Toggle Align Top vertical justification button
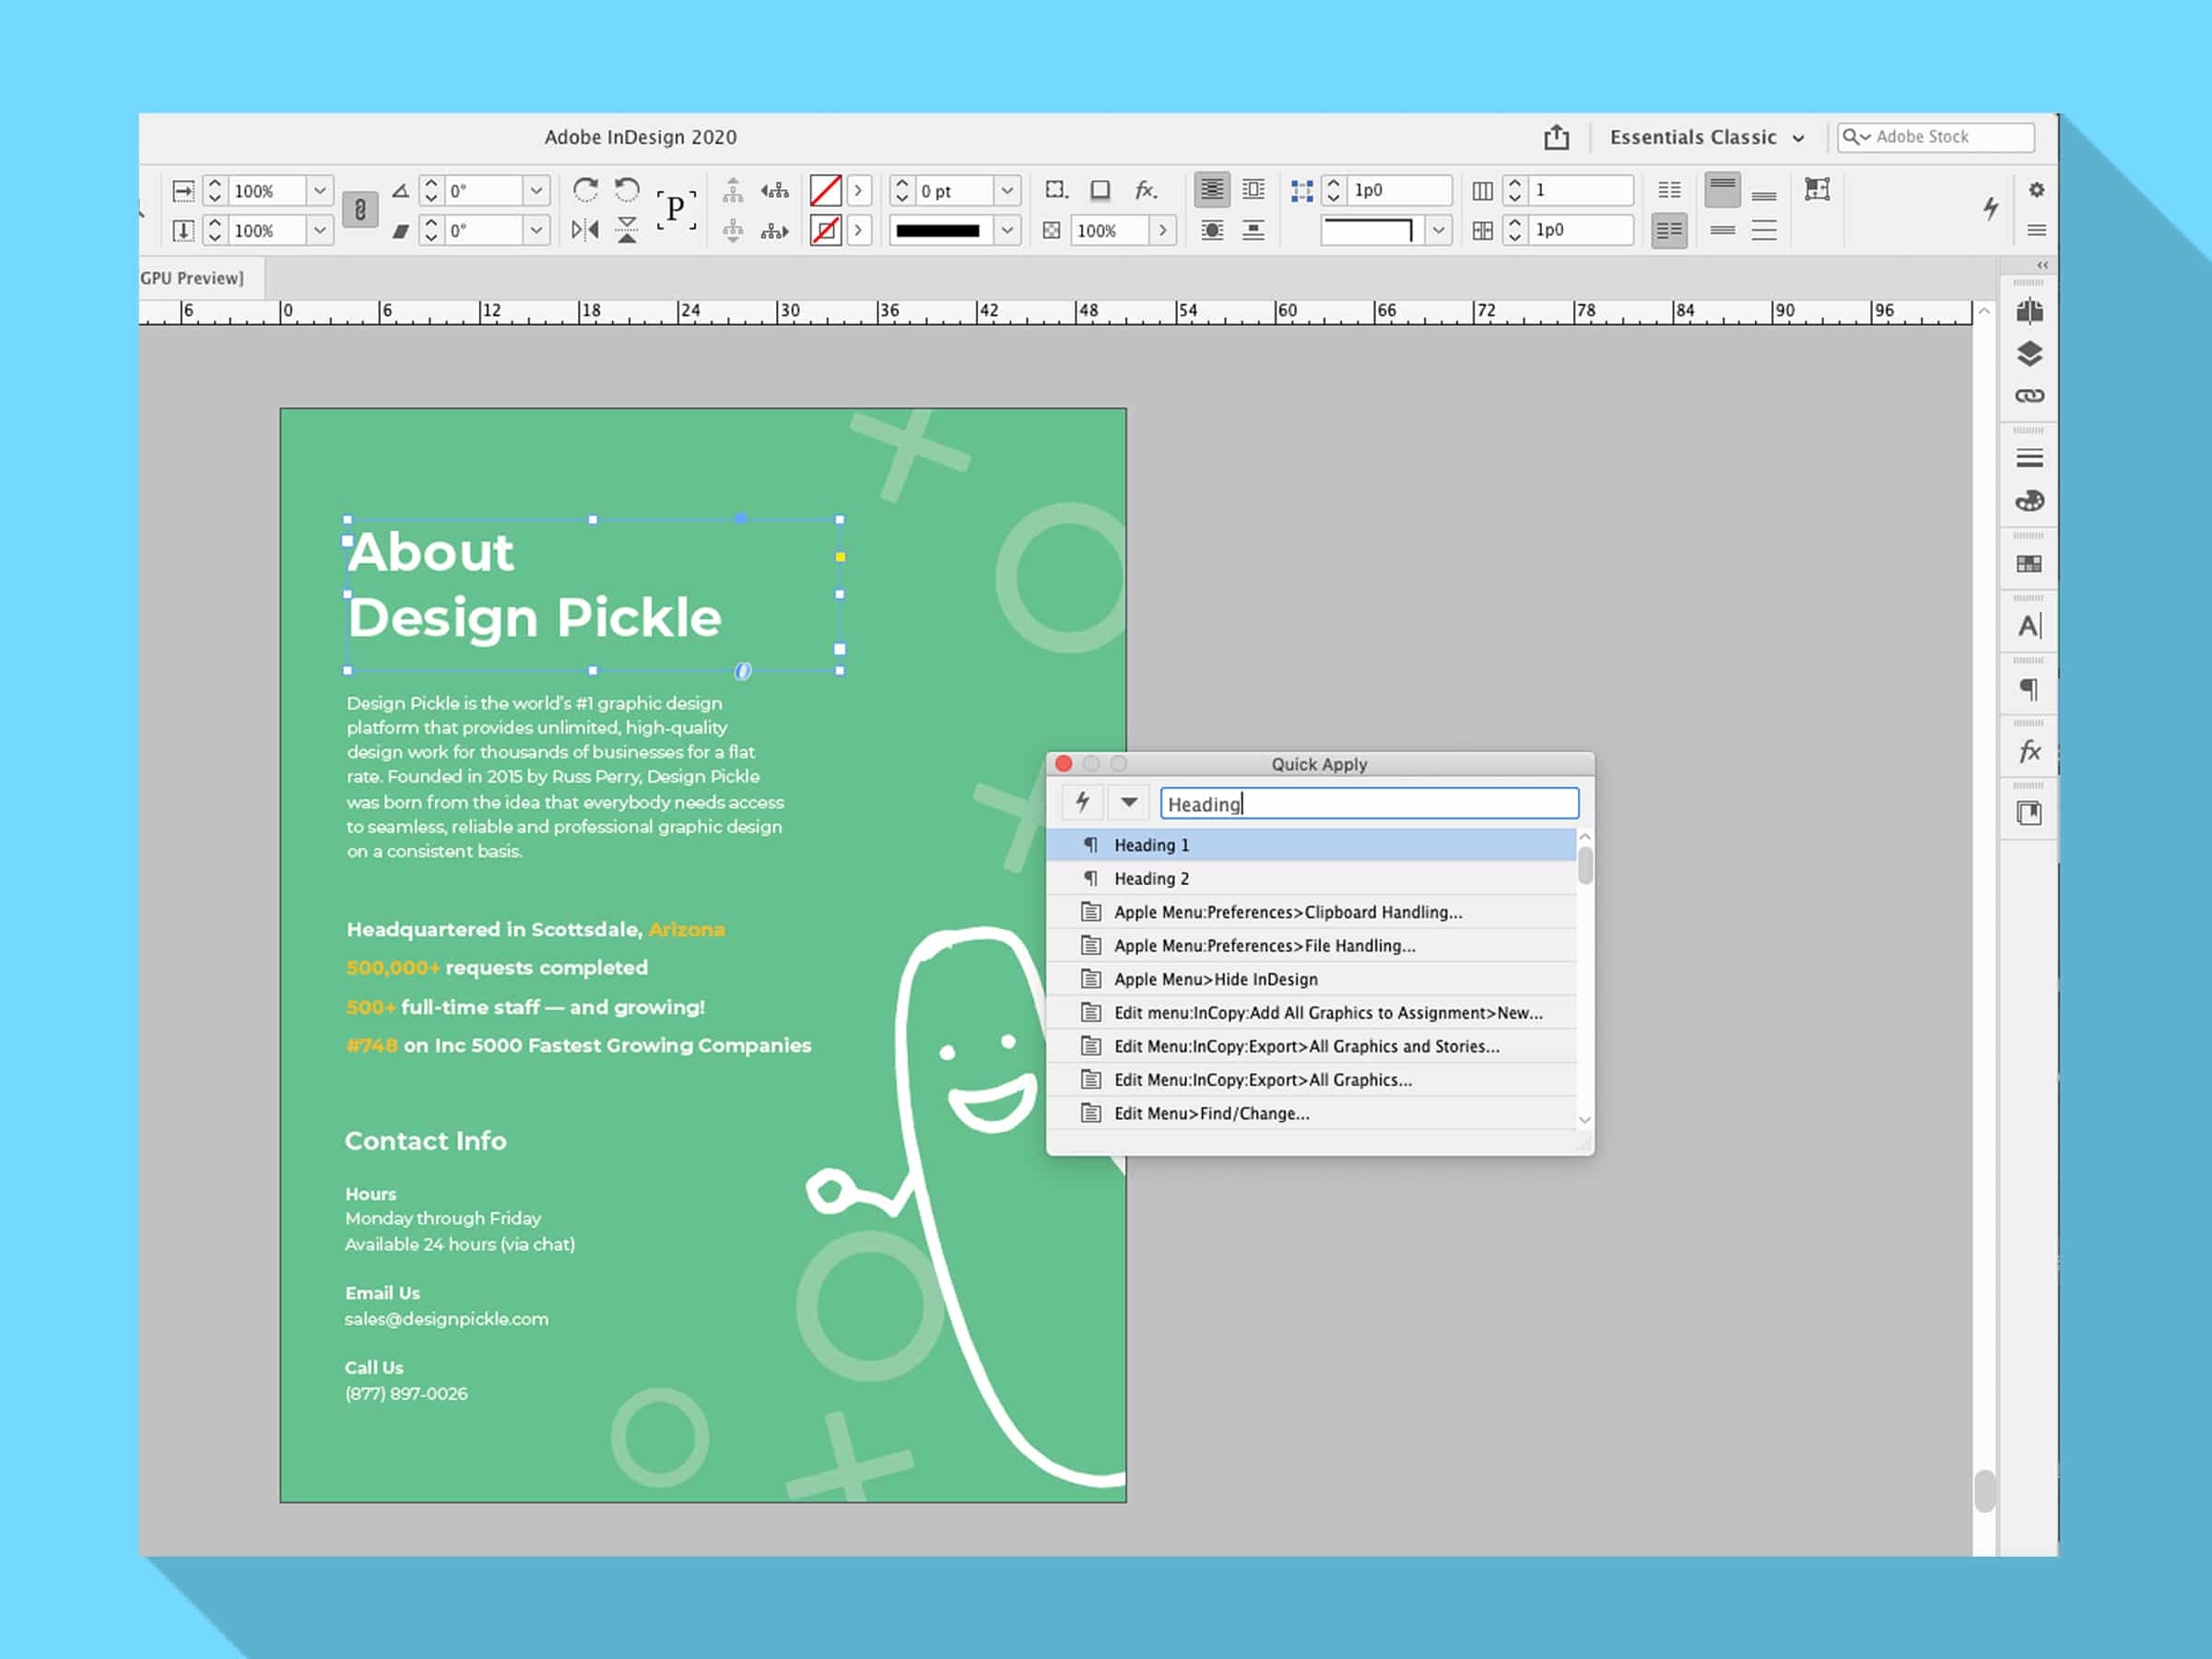The height and width of the screenshot is (1659, 2212). pyautogui.click(x=1722, y=188)
